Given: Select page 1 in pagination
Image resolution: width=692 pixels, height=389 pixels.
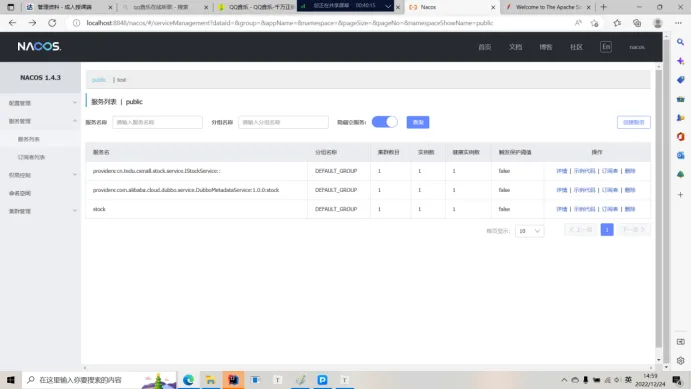Looking at the screenshot, I should 607,230.
